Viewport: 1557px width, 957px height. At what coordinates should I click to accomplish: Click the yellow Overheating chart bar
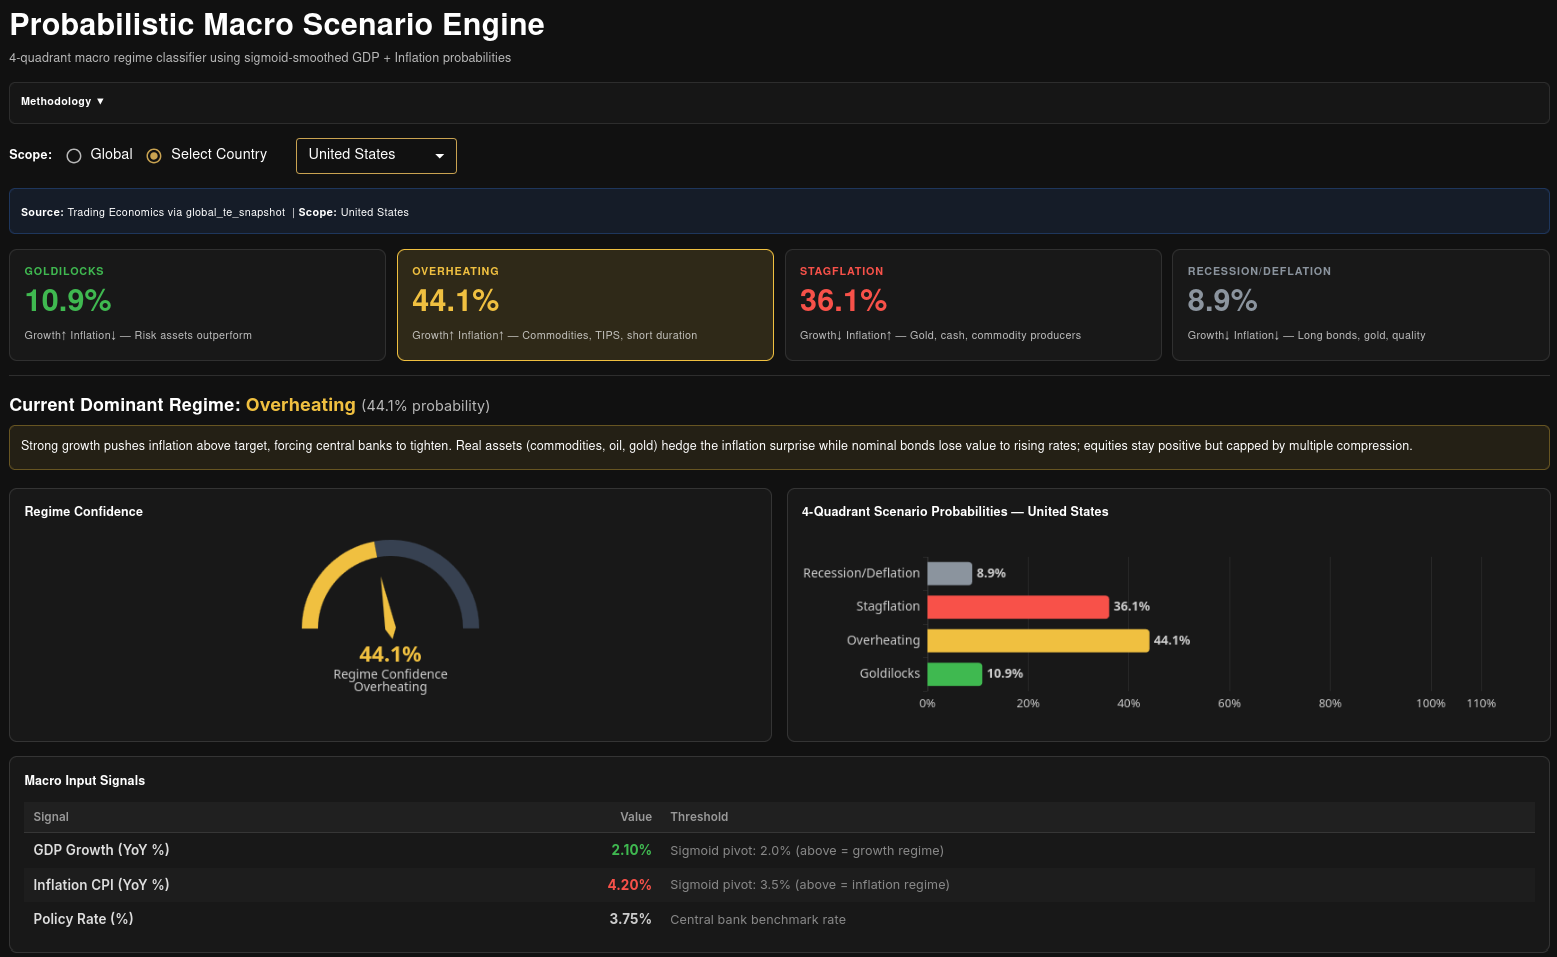(1038, 640)
